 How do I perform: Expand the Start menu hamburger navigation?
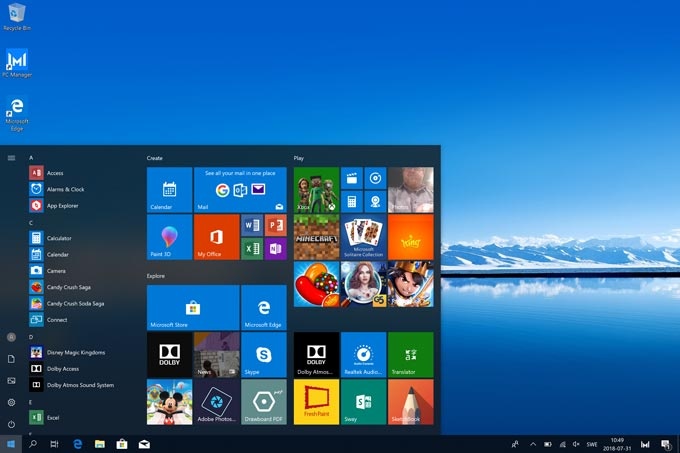(x=11, y=157)
